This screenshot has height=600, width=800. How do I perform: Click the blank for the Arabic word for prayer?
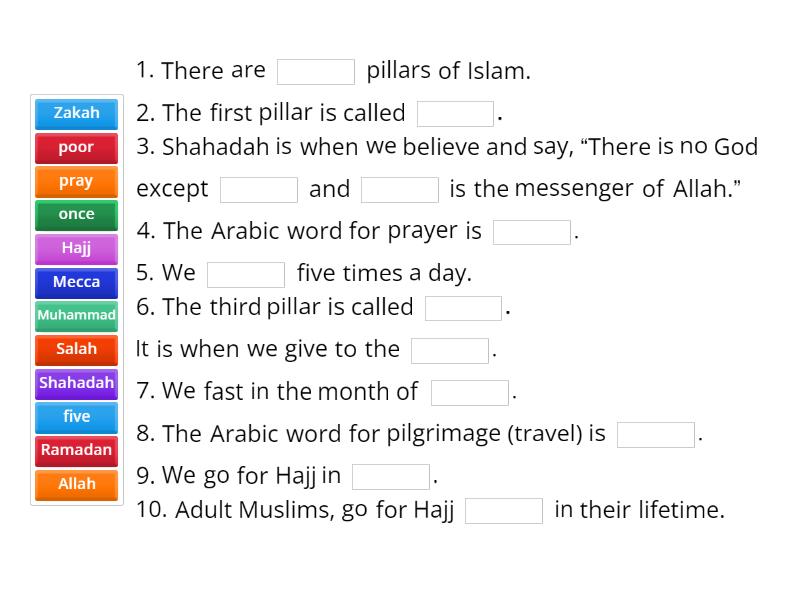[532, 230]
